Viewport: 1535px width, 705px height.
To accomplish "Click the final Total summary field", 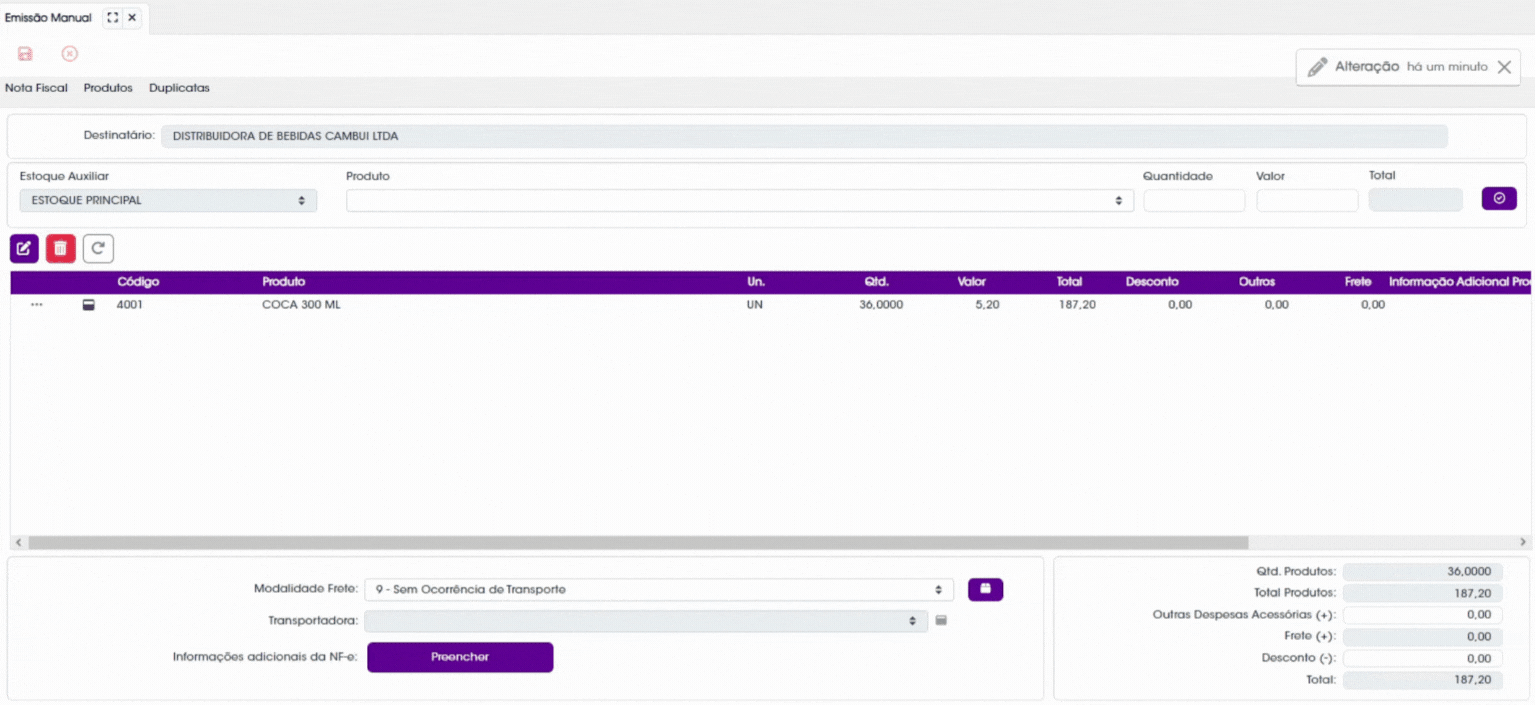I will [1422, 680].
